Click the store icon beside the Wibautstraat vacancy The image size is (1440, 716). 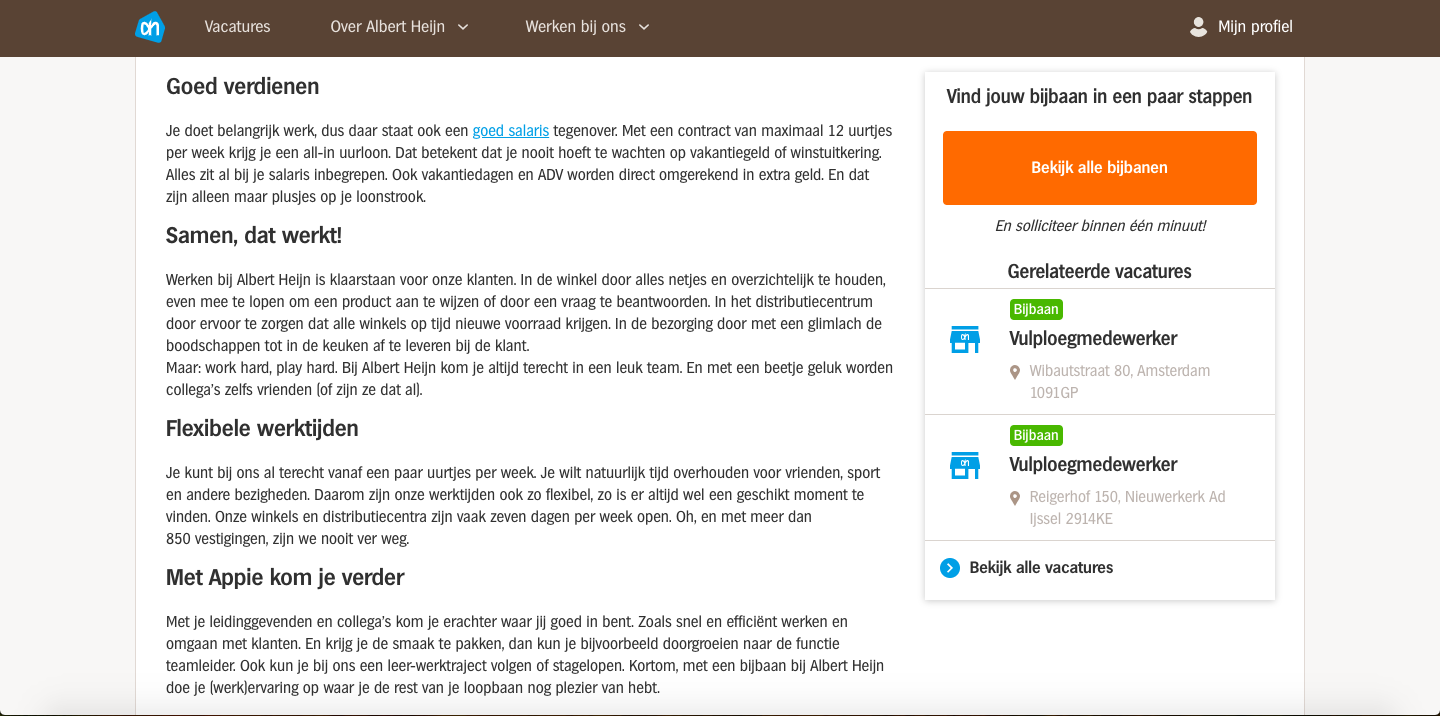tap(964, 340)
